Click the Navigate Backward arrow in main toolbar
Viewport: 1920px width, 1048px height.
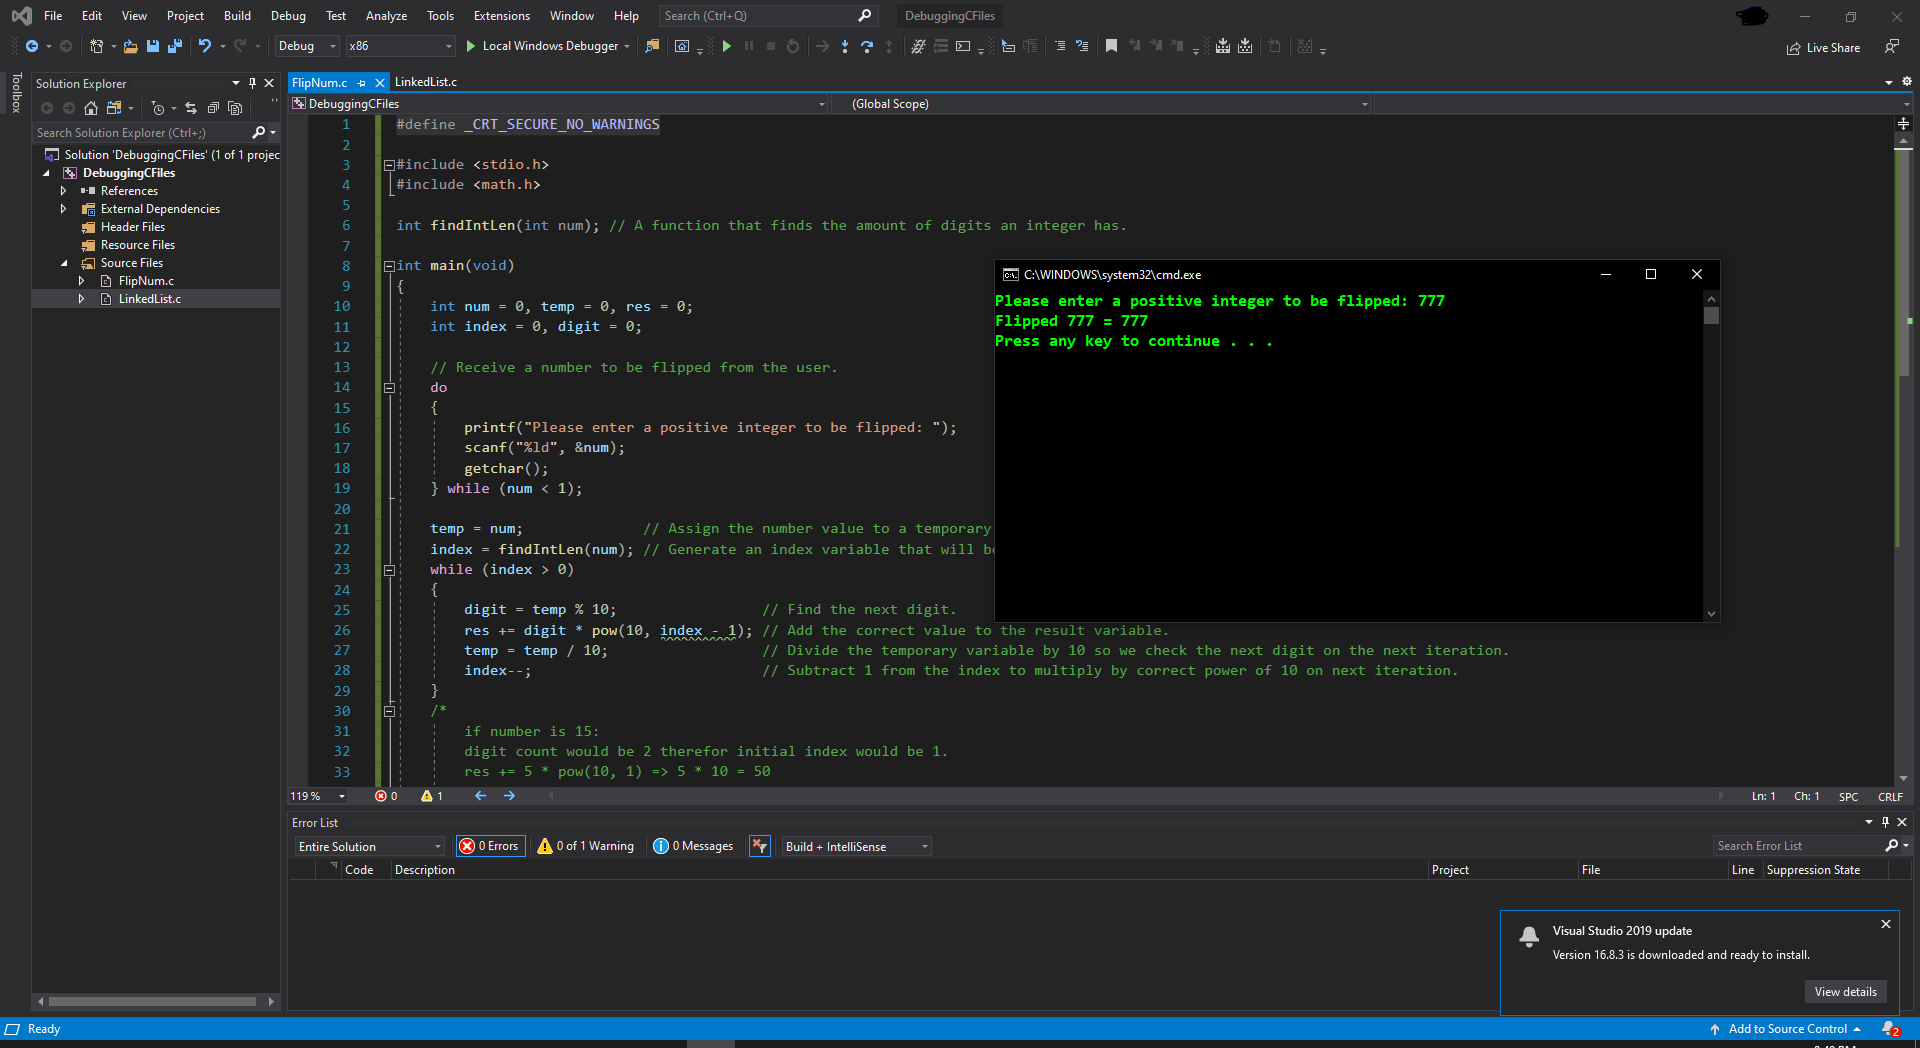[32, 46]
